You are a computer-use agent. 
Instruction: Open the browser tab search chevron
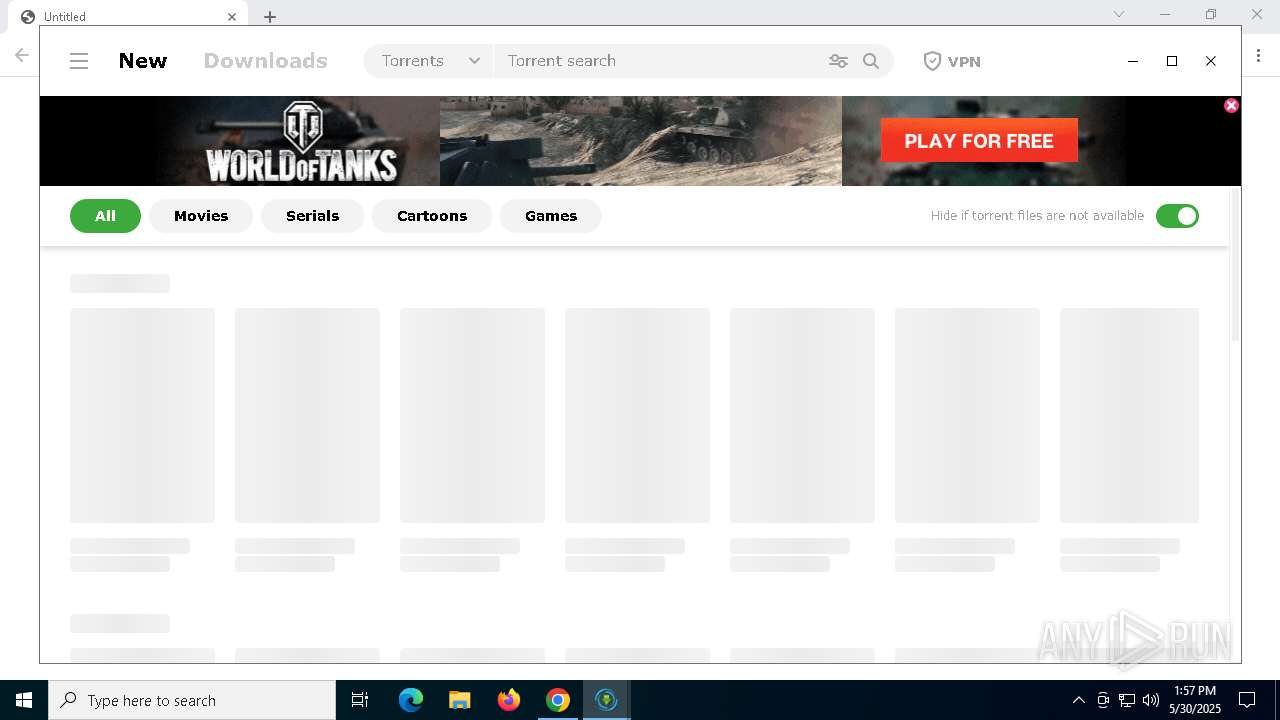(x=1119, y=14)
